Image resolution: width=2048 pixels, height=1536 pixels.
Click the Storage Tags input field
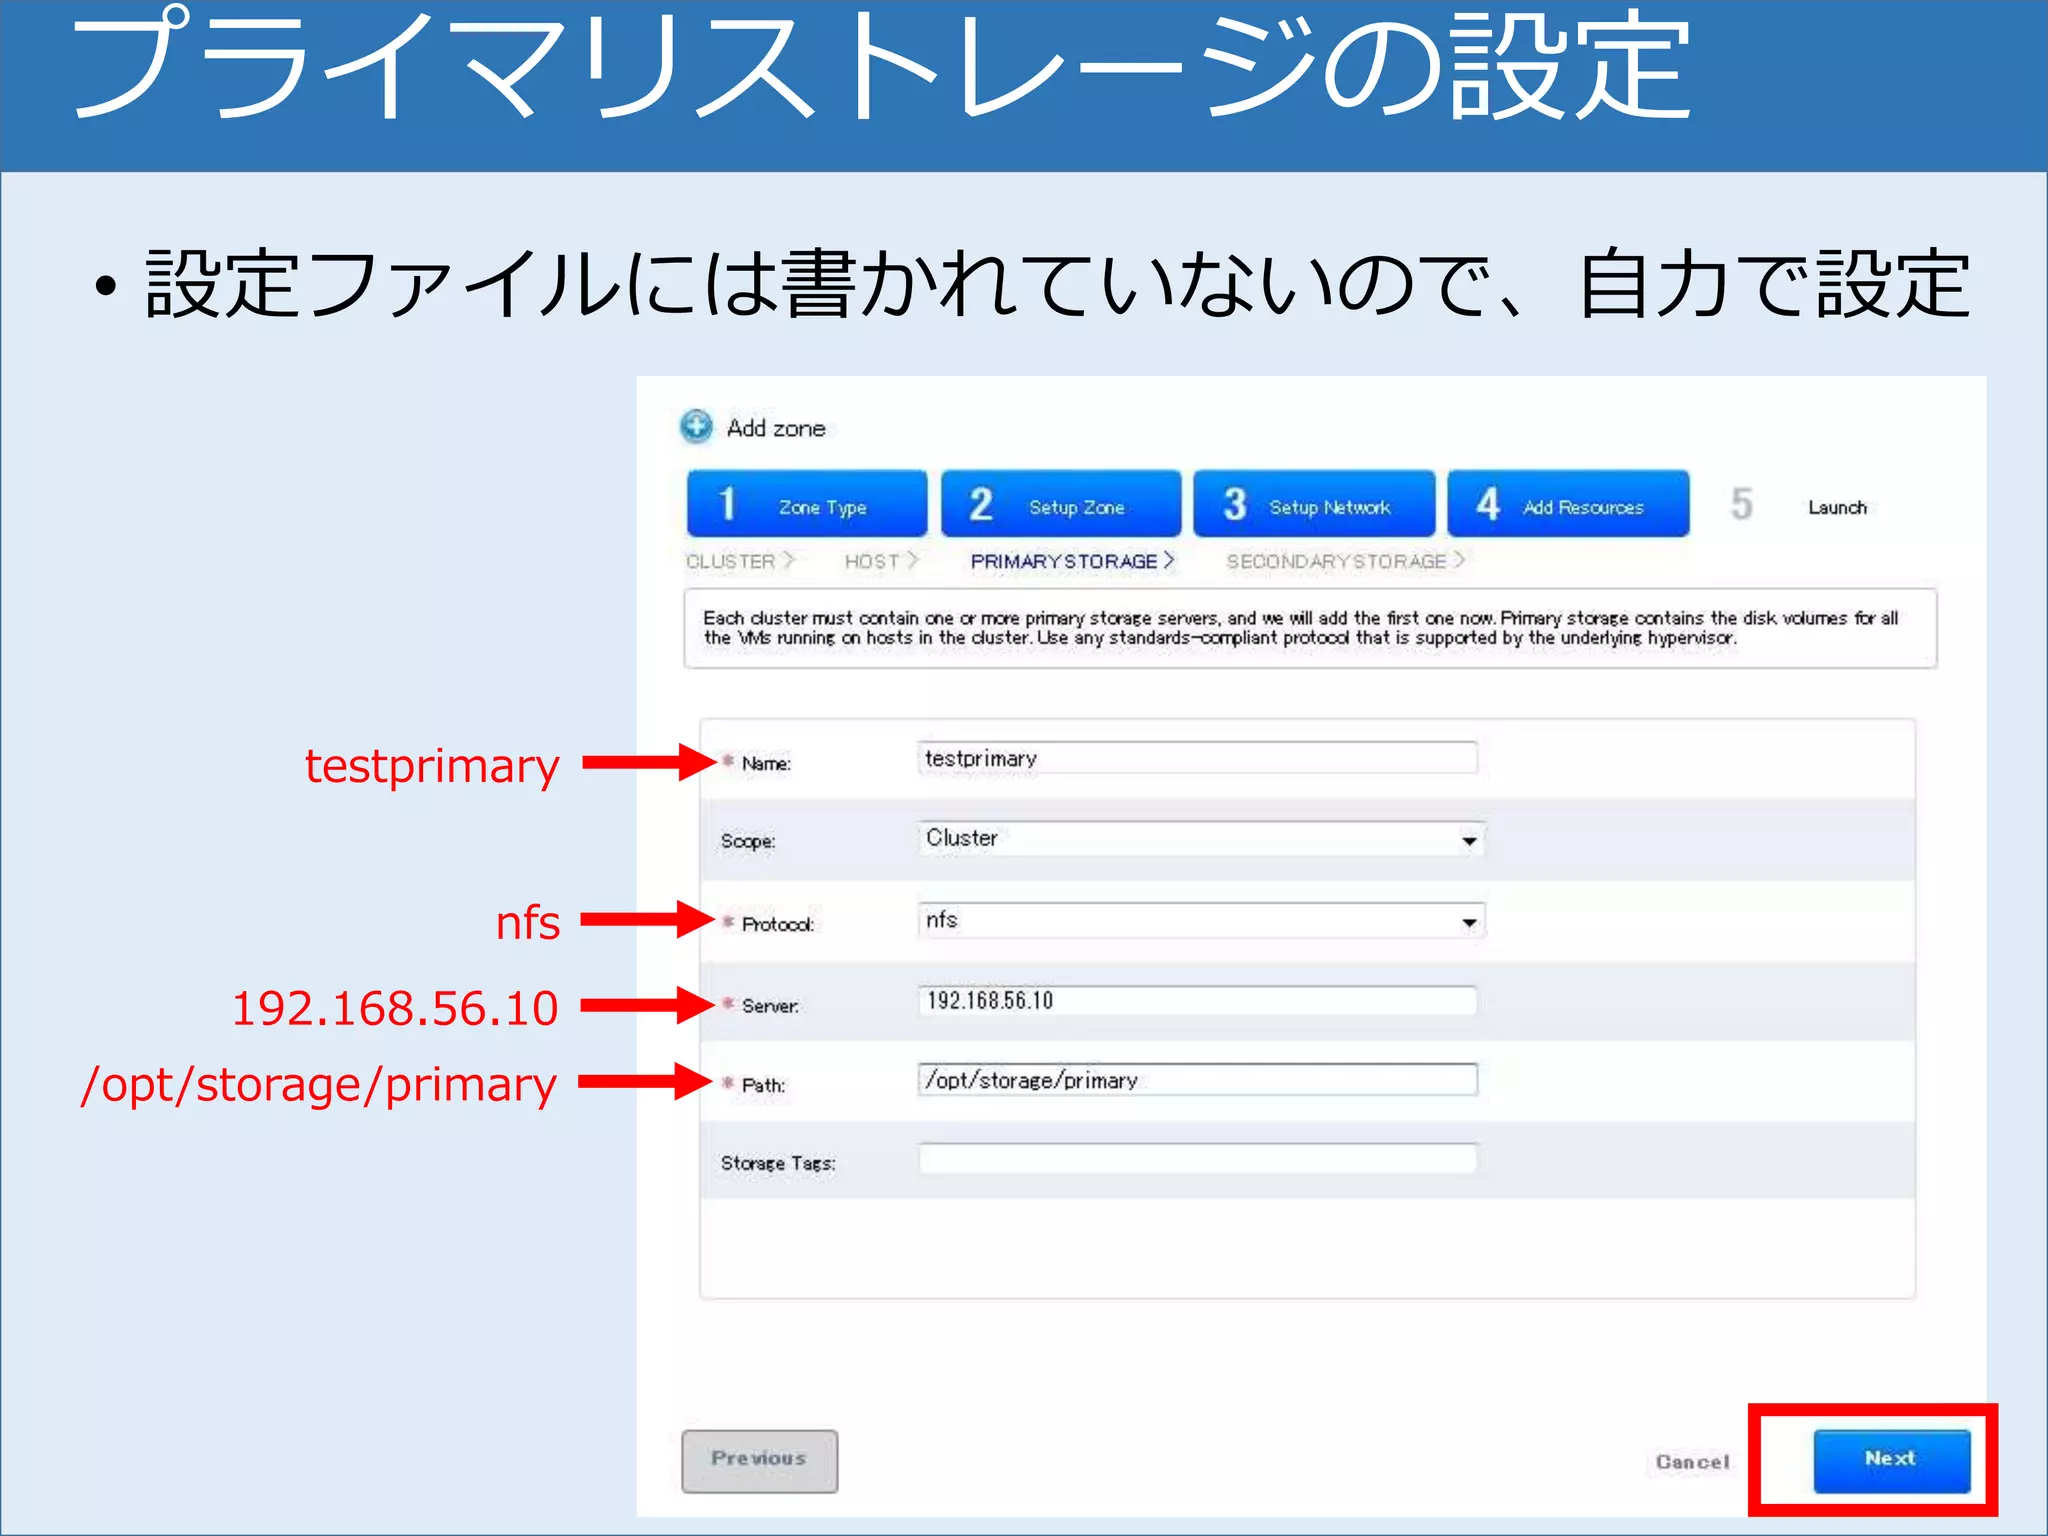pos(1197,1159)
